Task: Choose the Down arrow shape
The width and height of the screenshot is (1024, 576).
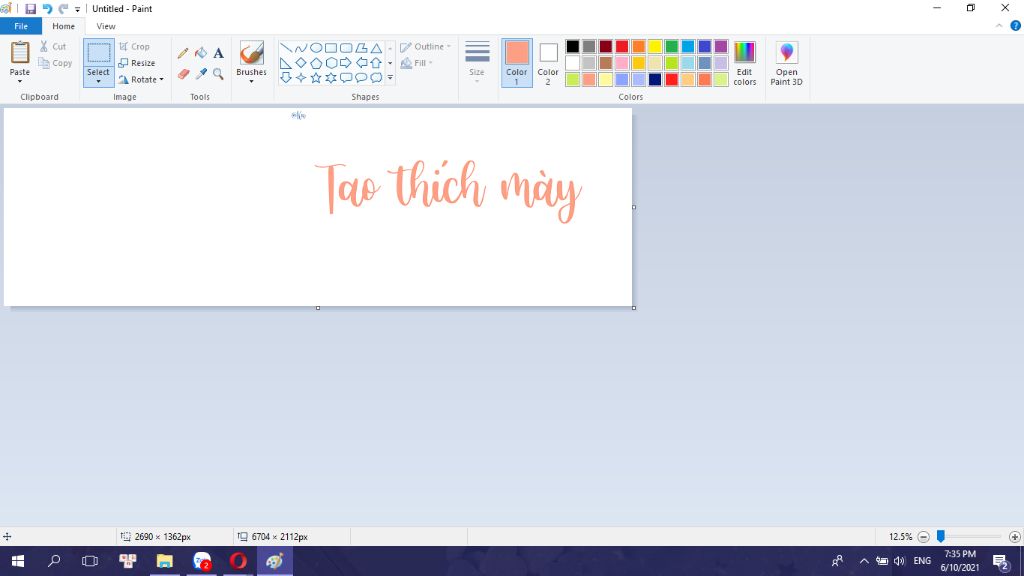Action: (286, 78)
